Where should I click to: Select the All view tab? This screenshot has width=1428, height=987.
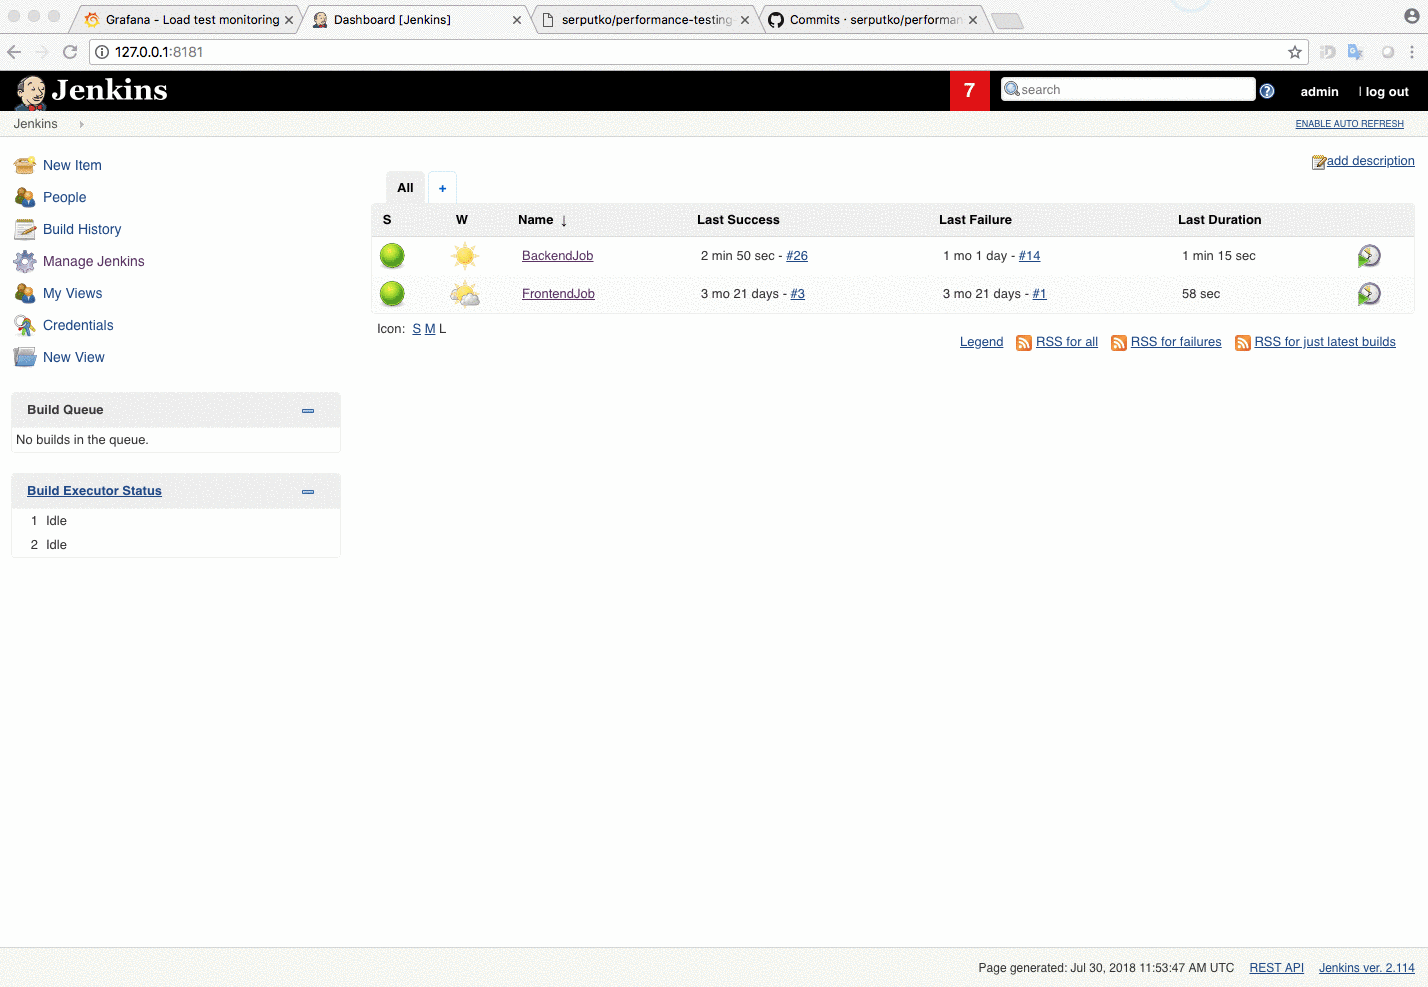pos(405,187)
